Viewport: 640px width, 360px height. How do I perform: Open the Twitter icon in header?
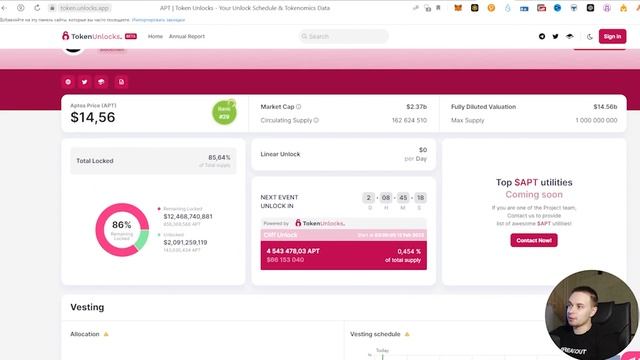click(556, 36)
